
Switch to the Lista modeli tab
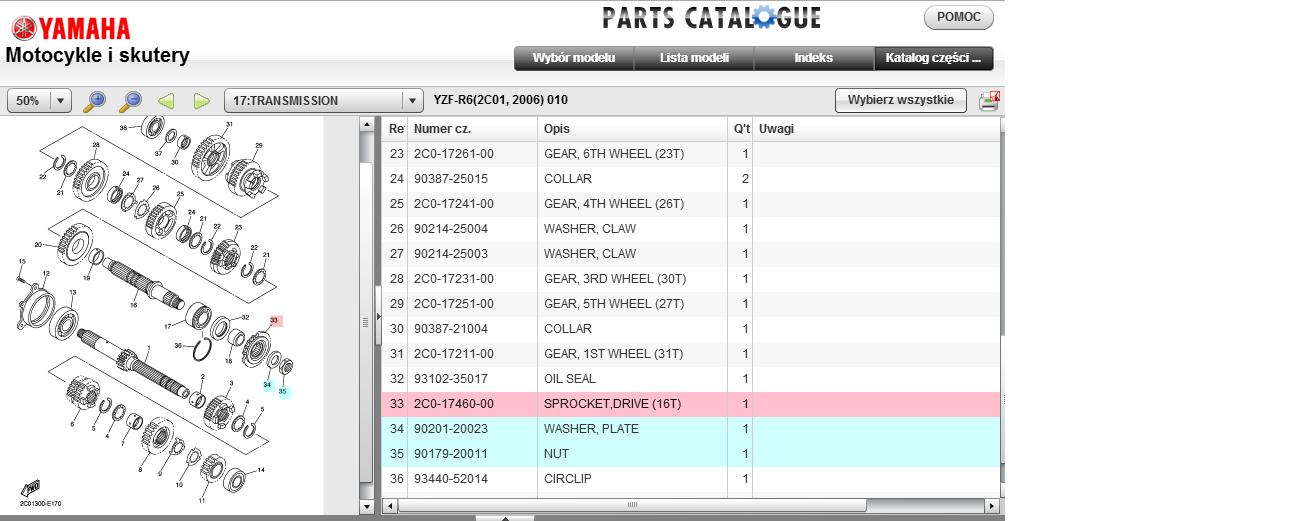(x=693, y=58)
